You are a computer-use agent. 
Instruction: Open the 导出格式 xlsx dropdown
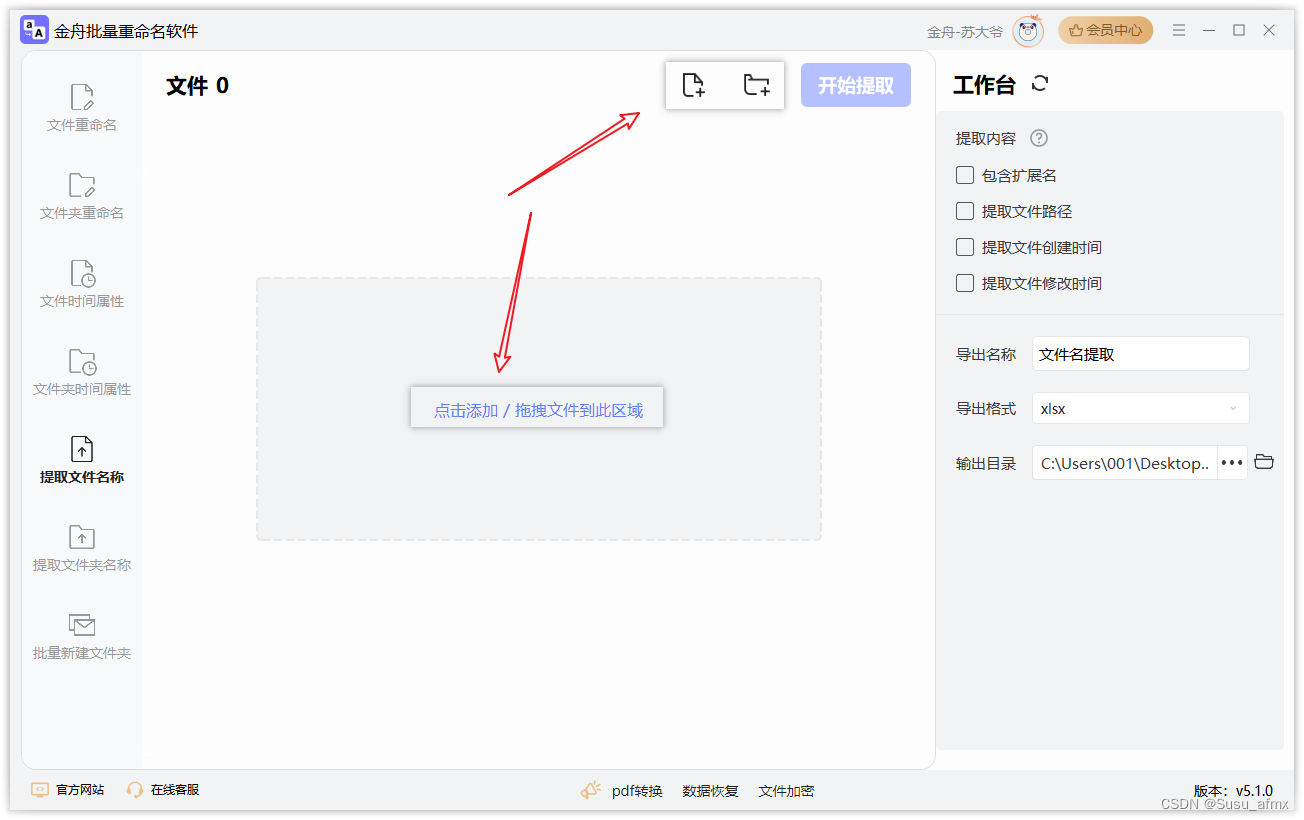point(1141,408)
